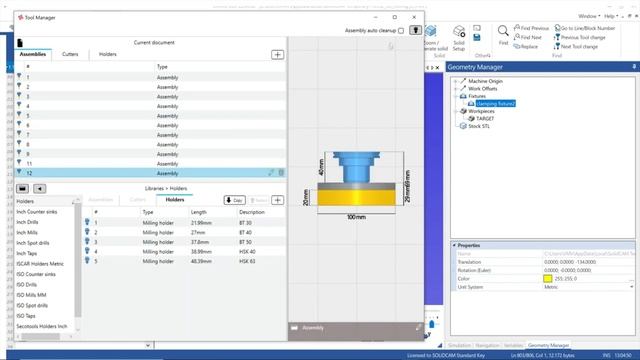This screenshot has height=360, width=640.
Task: Pin the Geometry Manager panel
Action: click(x=634, y=67)
